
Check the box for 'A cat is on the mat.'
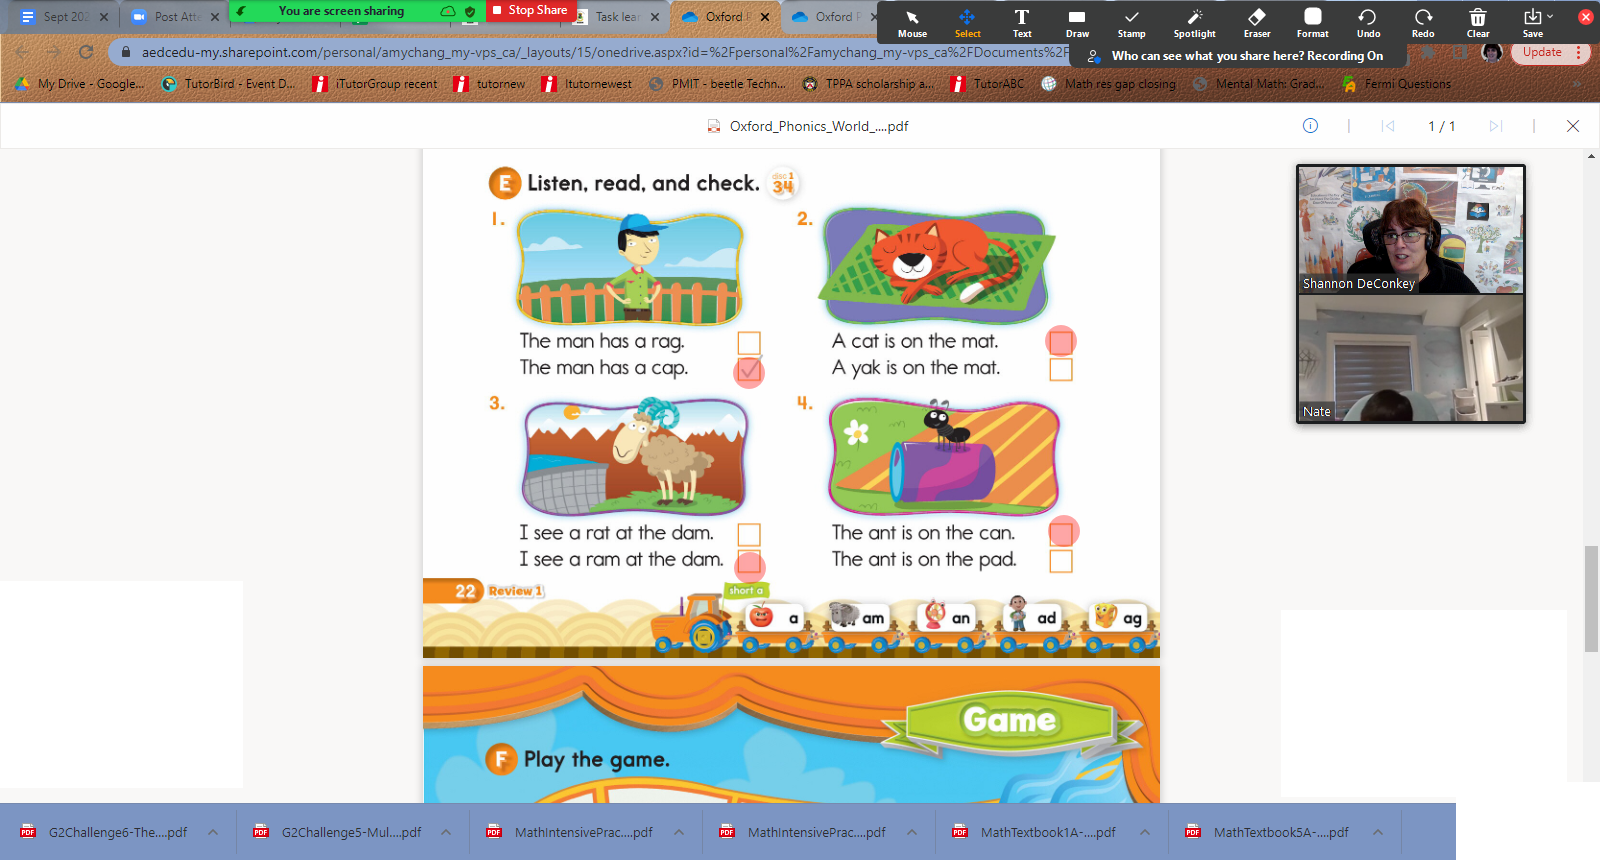click(x=1061, y=342)
